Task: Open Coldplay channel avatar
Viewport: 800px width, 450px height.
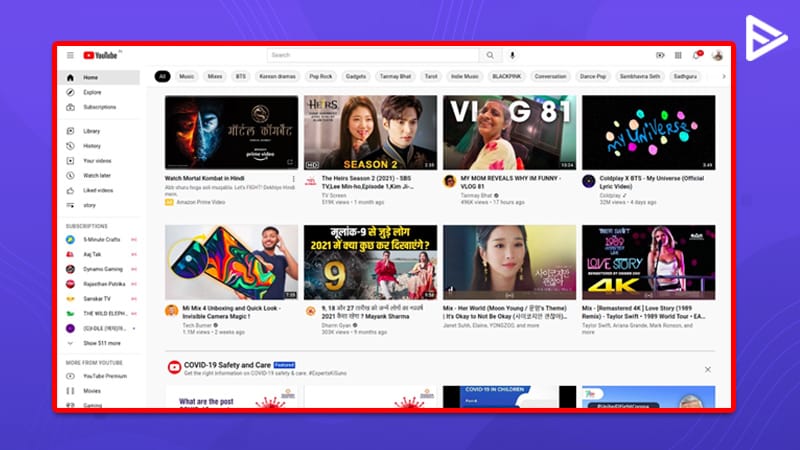Action: click(588, 181)
